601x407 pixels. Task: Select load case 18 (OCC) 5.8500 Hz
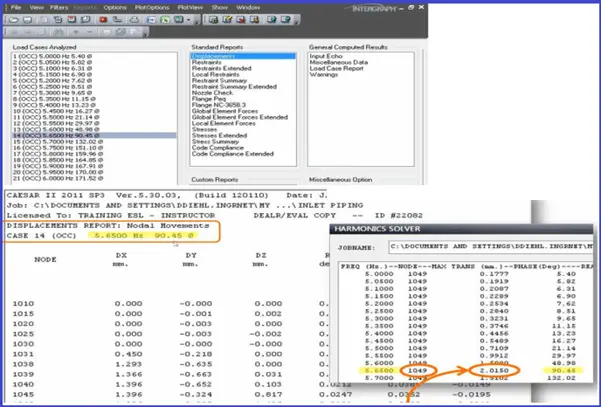coord(94,160)
